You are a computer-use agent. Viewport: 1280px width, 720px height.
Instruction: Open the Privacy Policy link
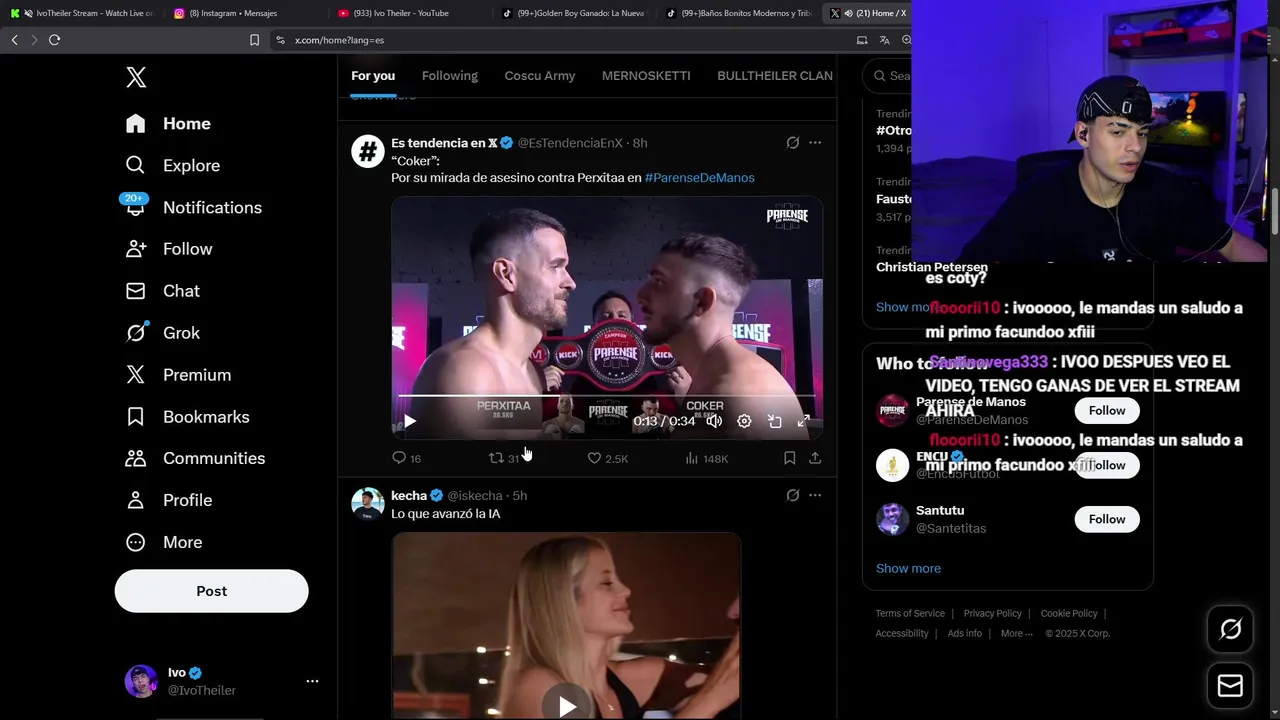pos(993,614)
